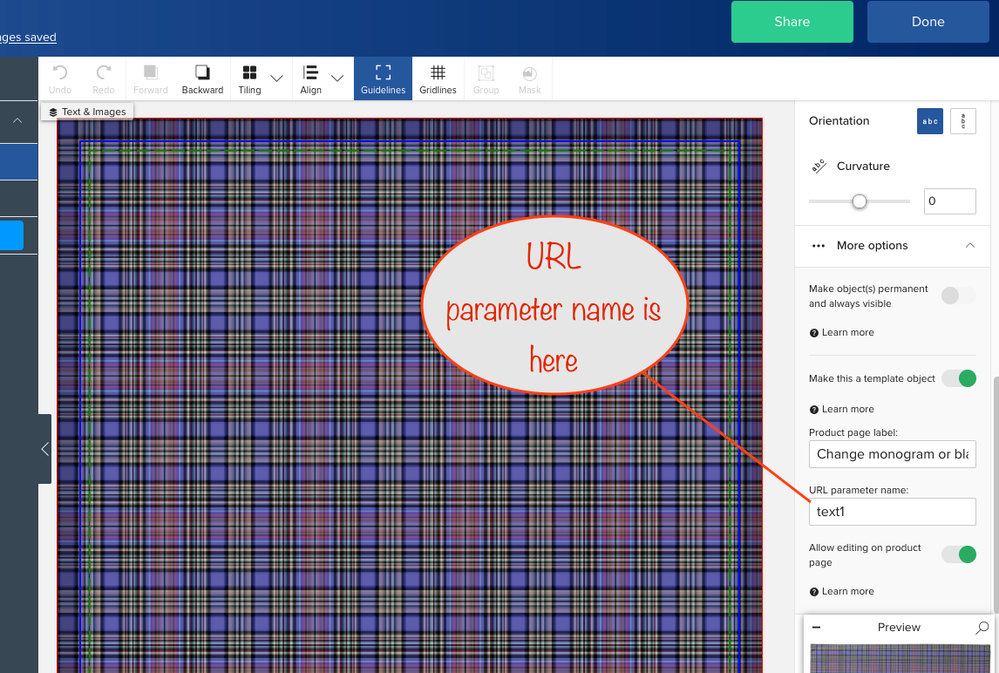Click the changes saved link
999x673 pixels.
28,37
